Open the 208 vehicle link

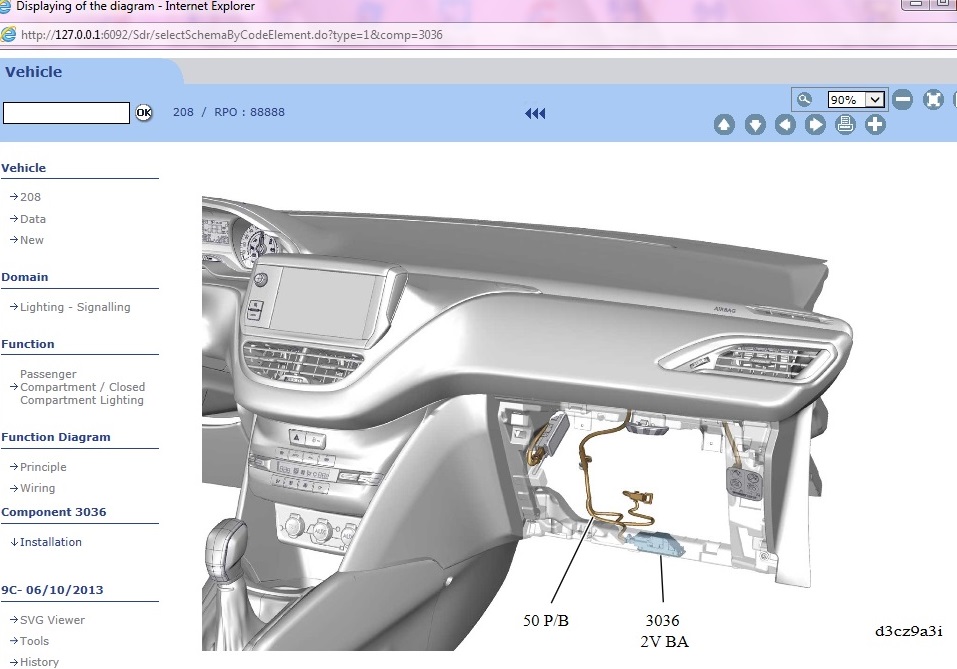(x=30, y=197)
